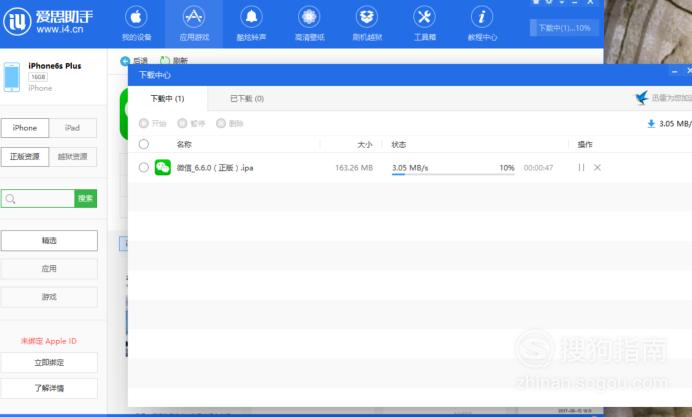The width and height of the screenshot is (692, 417).
Task: Switch to the 已下载 (0) tab
Action: [x=247, y=98]
